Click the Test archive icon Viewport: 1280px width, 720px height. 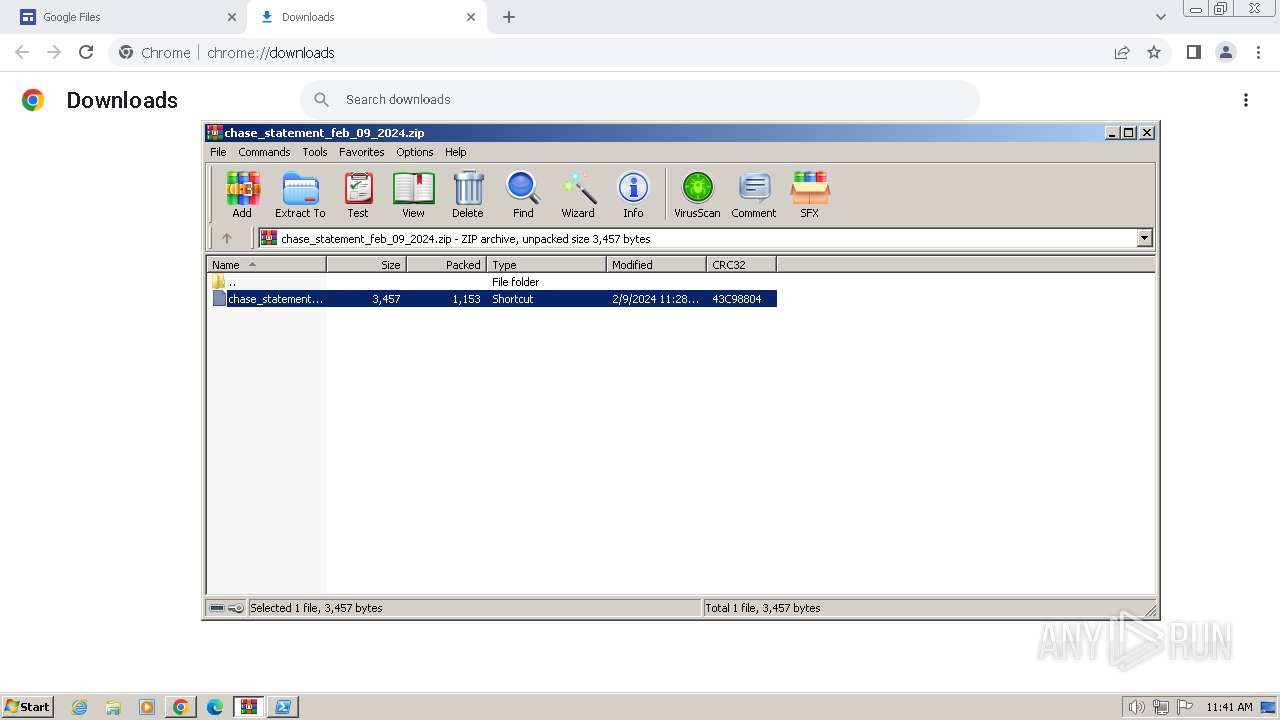358,195
